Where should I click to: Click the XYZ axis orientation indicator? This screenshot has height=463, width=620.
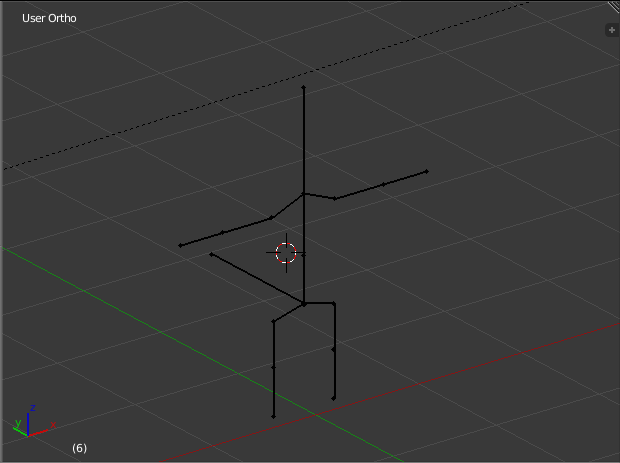(34, 421)
